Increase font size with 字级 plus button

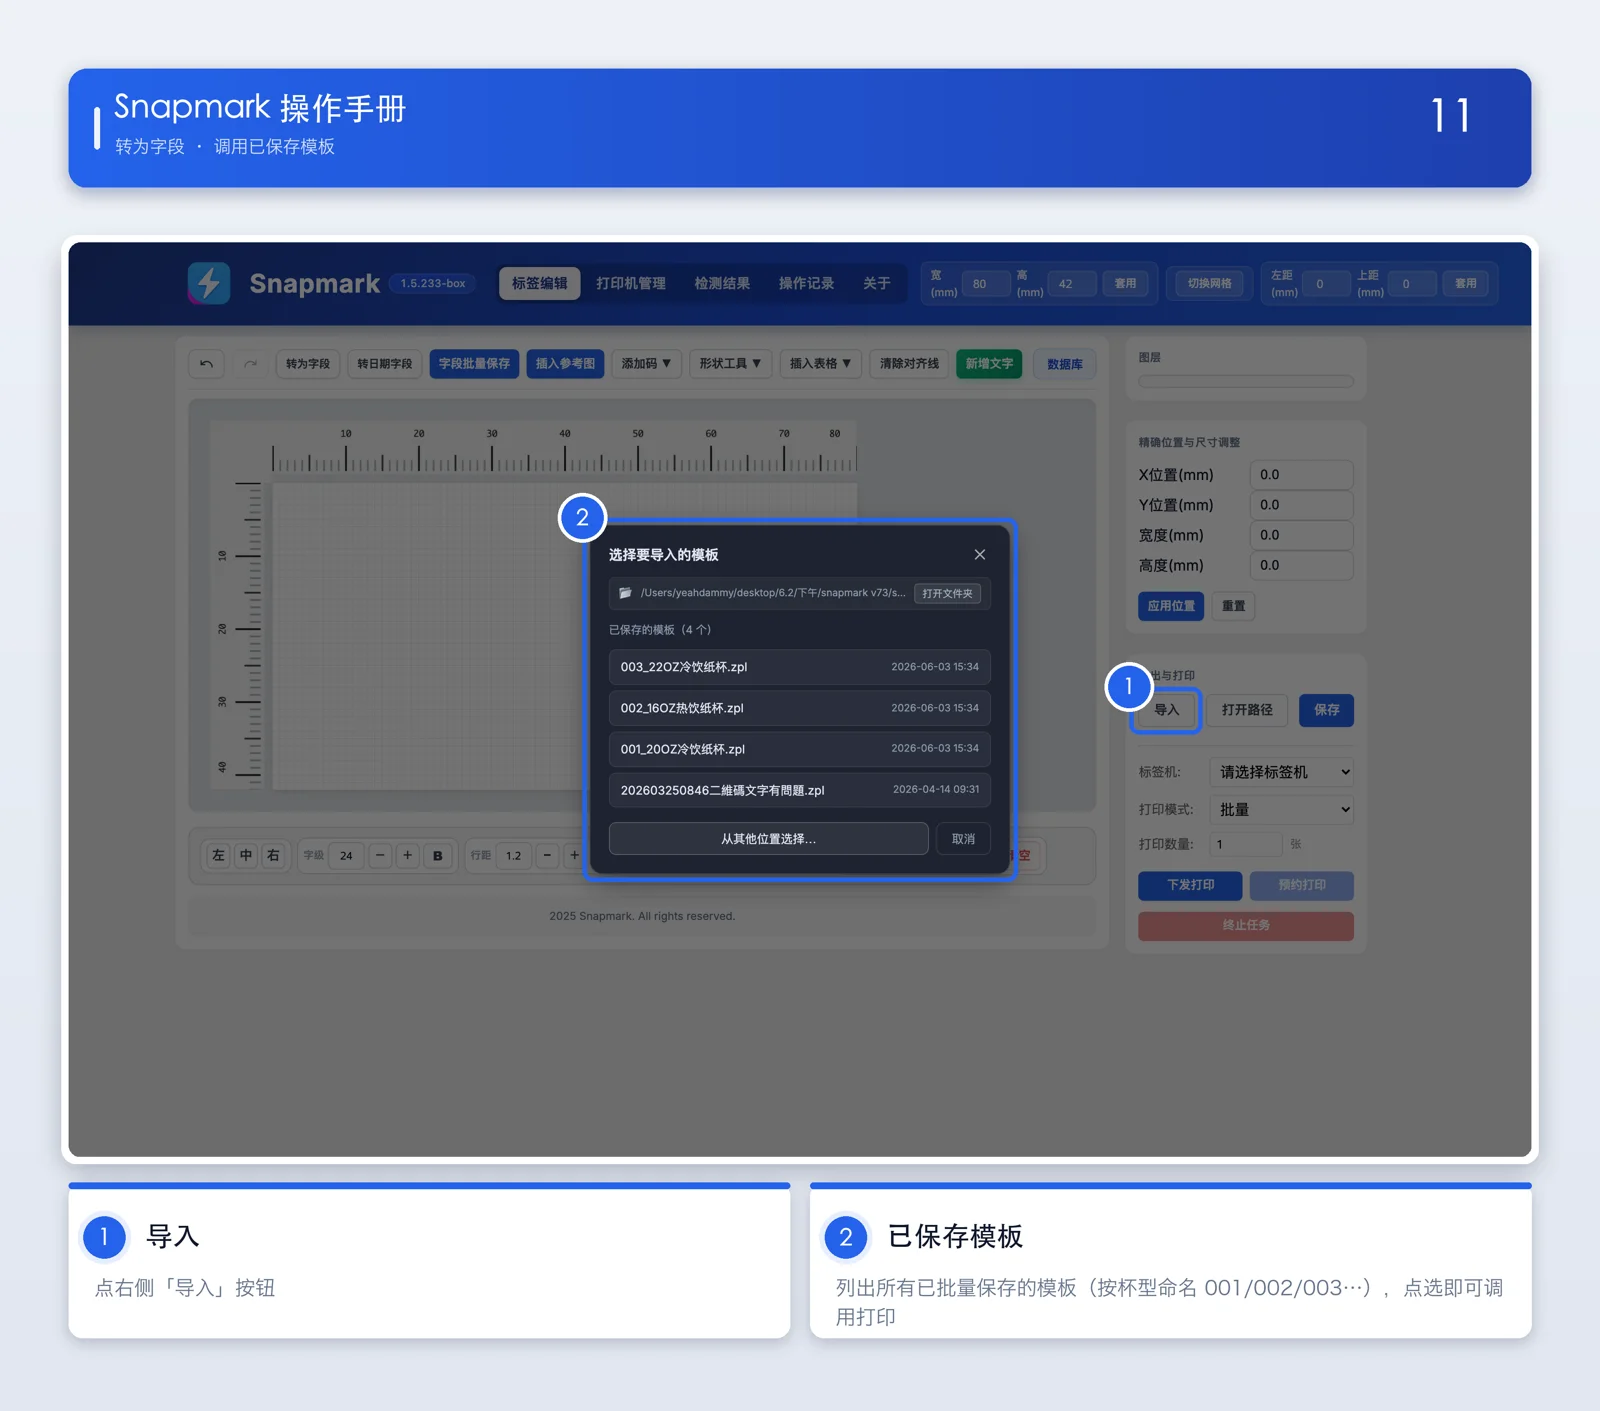(408, 856)
